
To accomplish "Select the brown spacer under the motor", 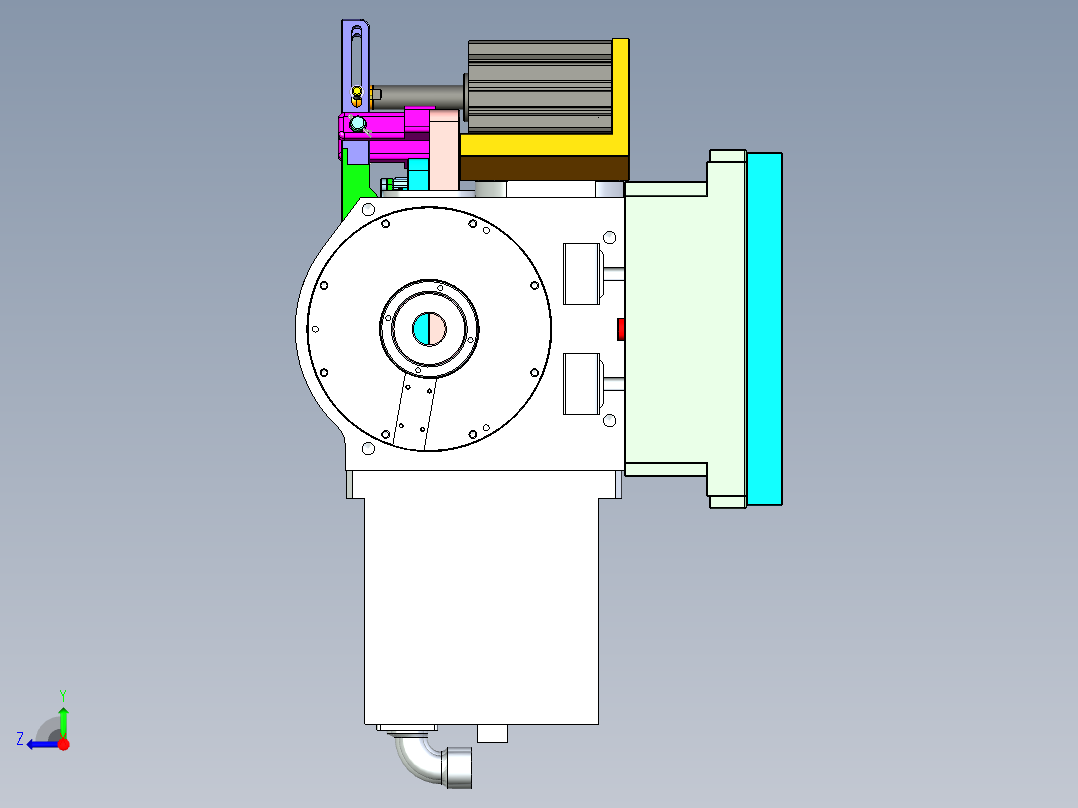I will tap(540, 168).
